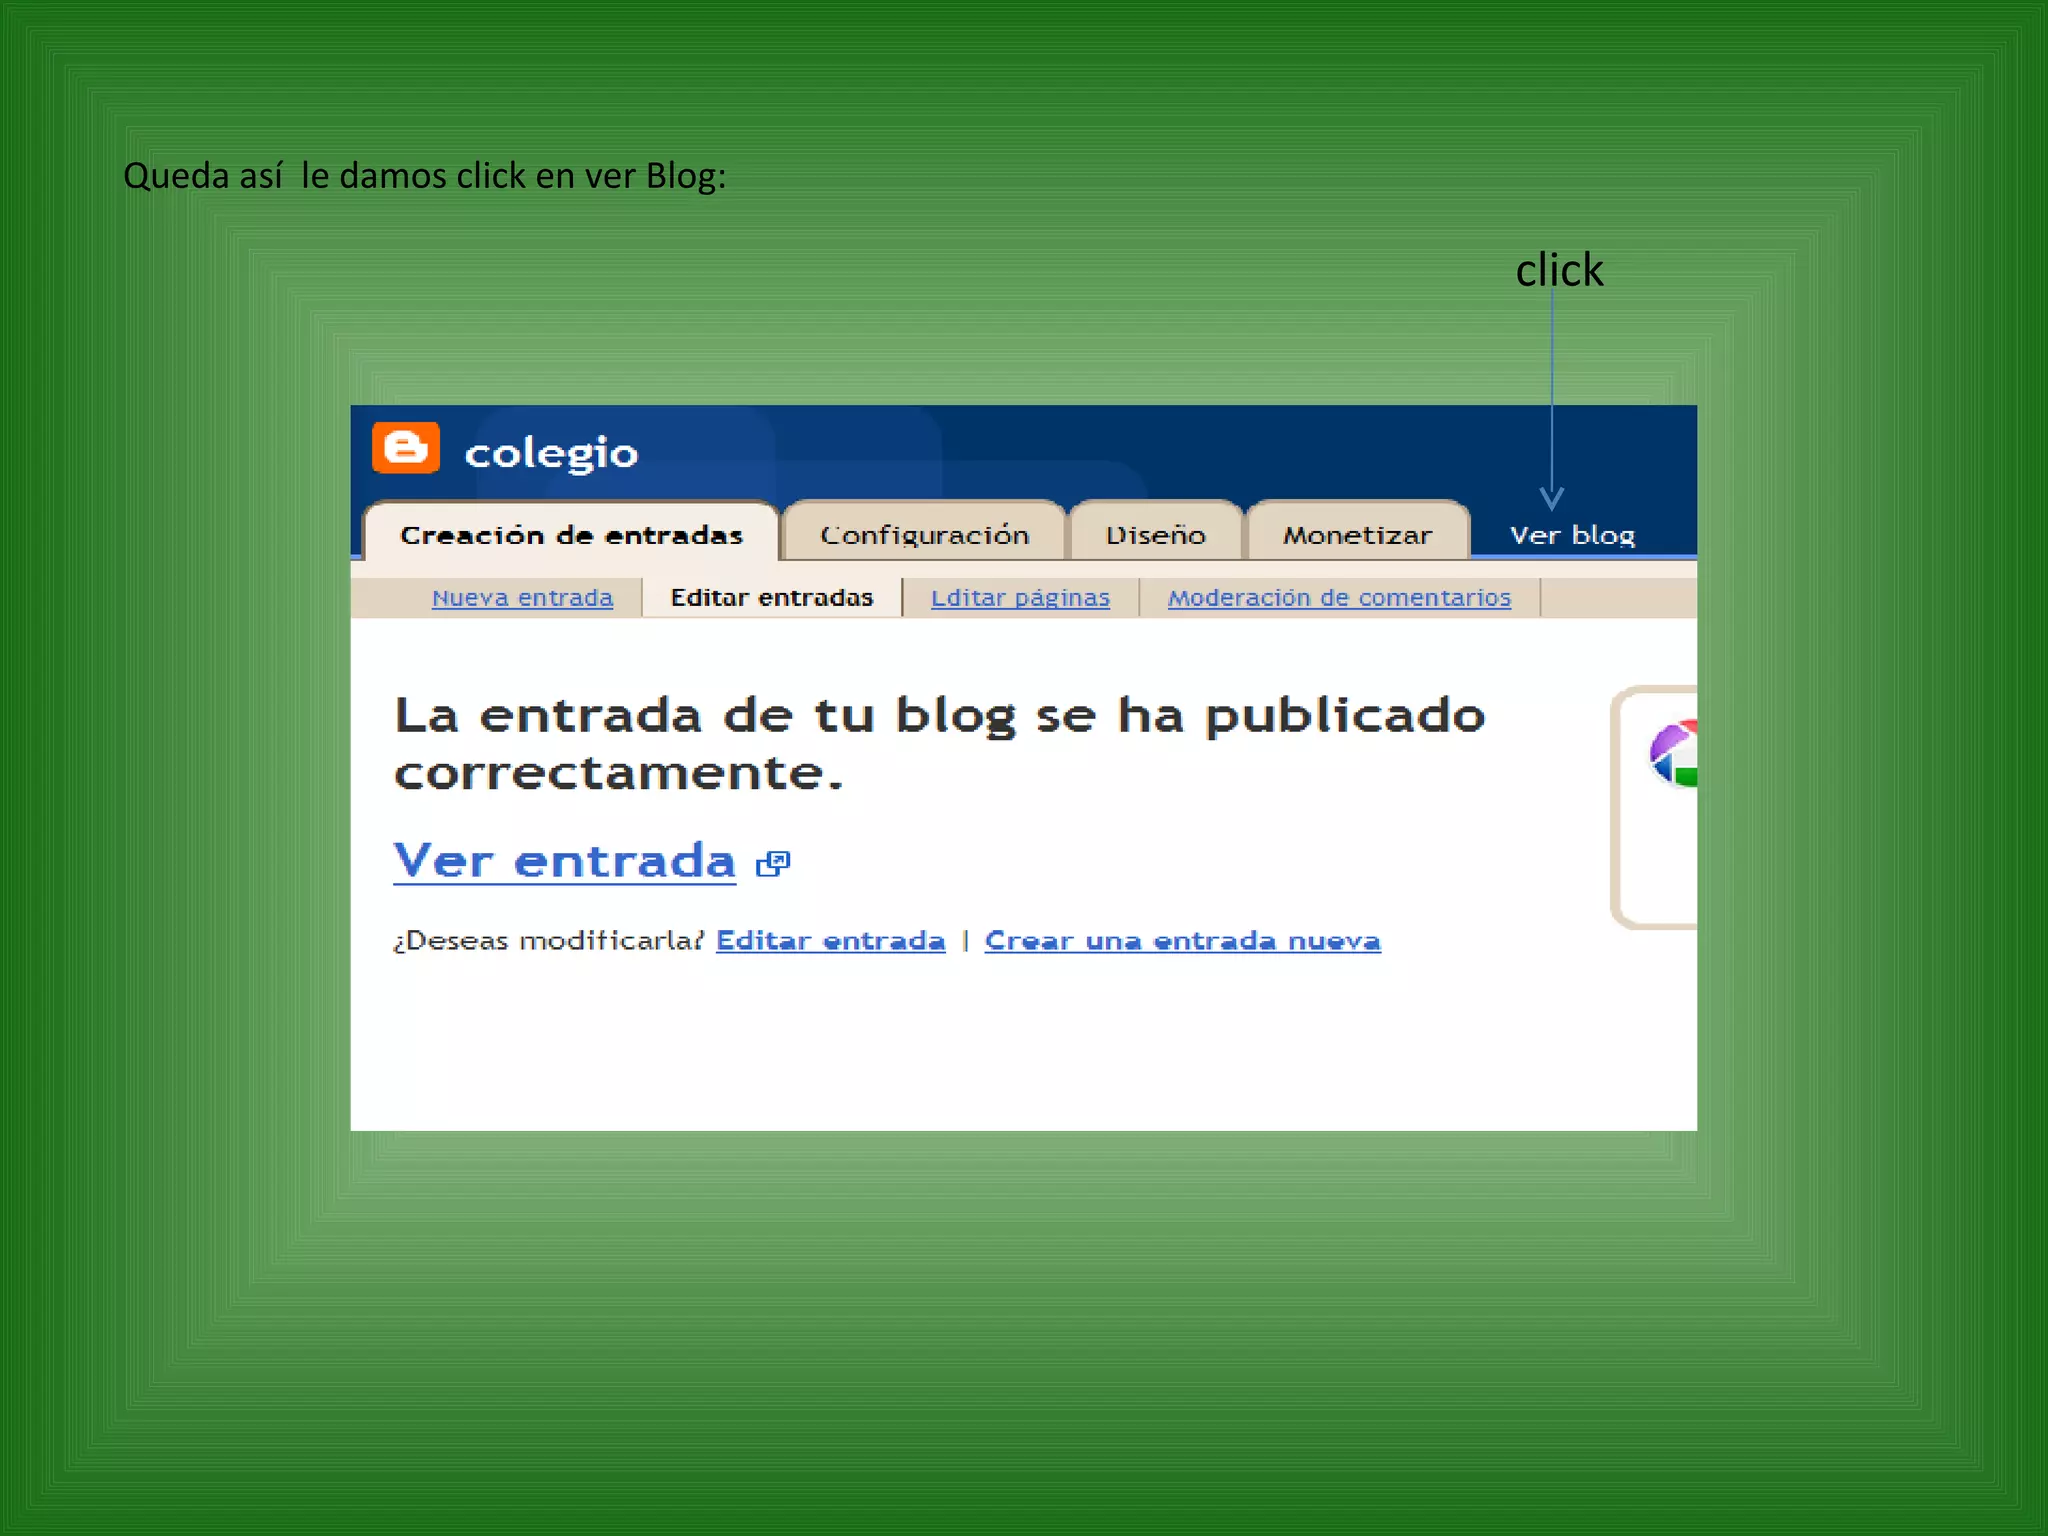
Task: Click the colegio blog title
Action: 551,453
